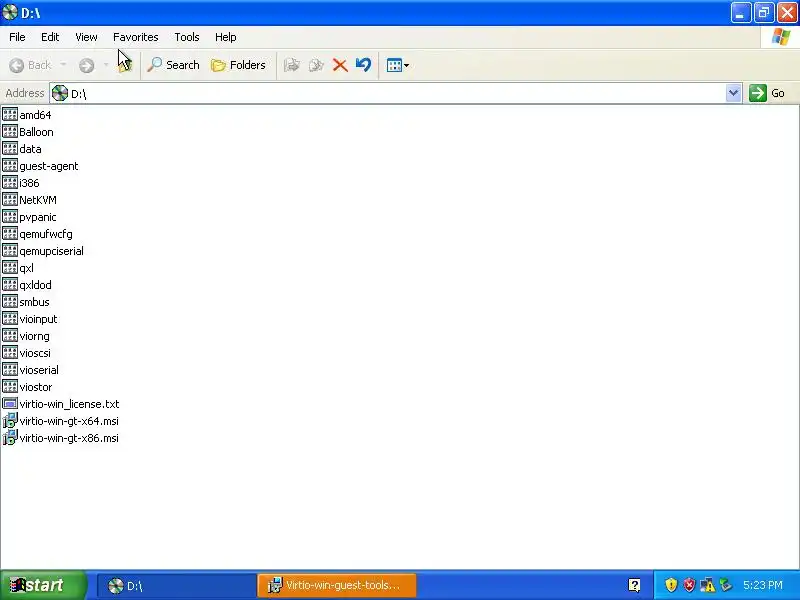
Task: Select the vioinput folder icon
Action: [10, 319]
